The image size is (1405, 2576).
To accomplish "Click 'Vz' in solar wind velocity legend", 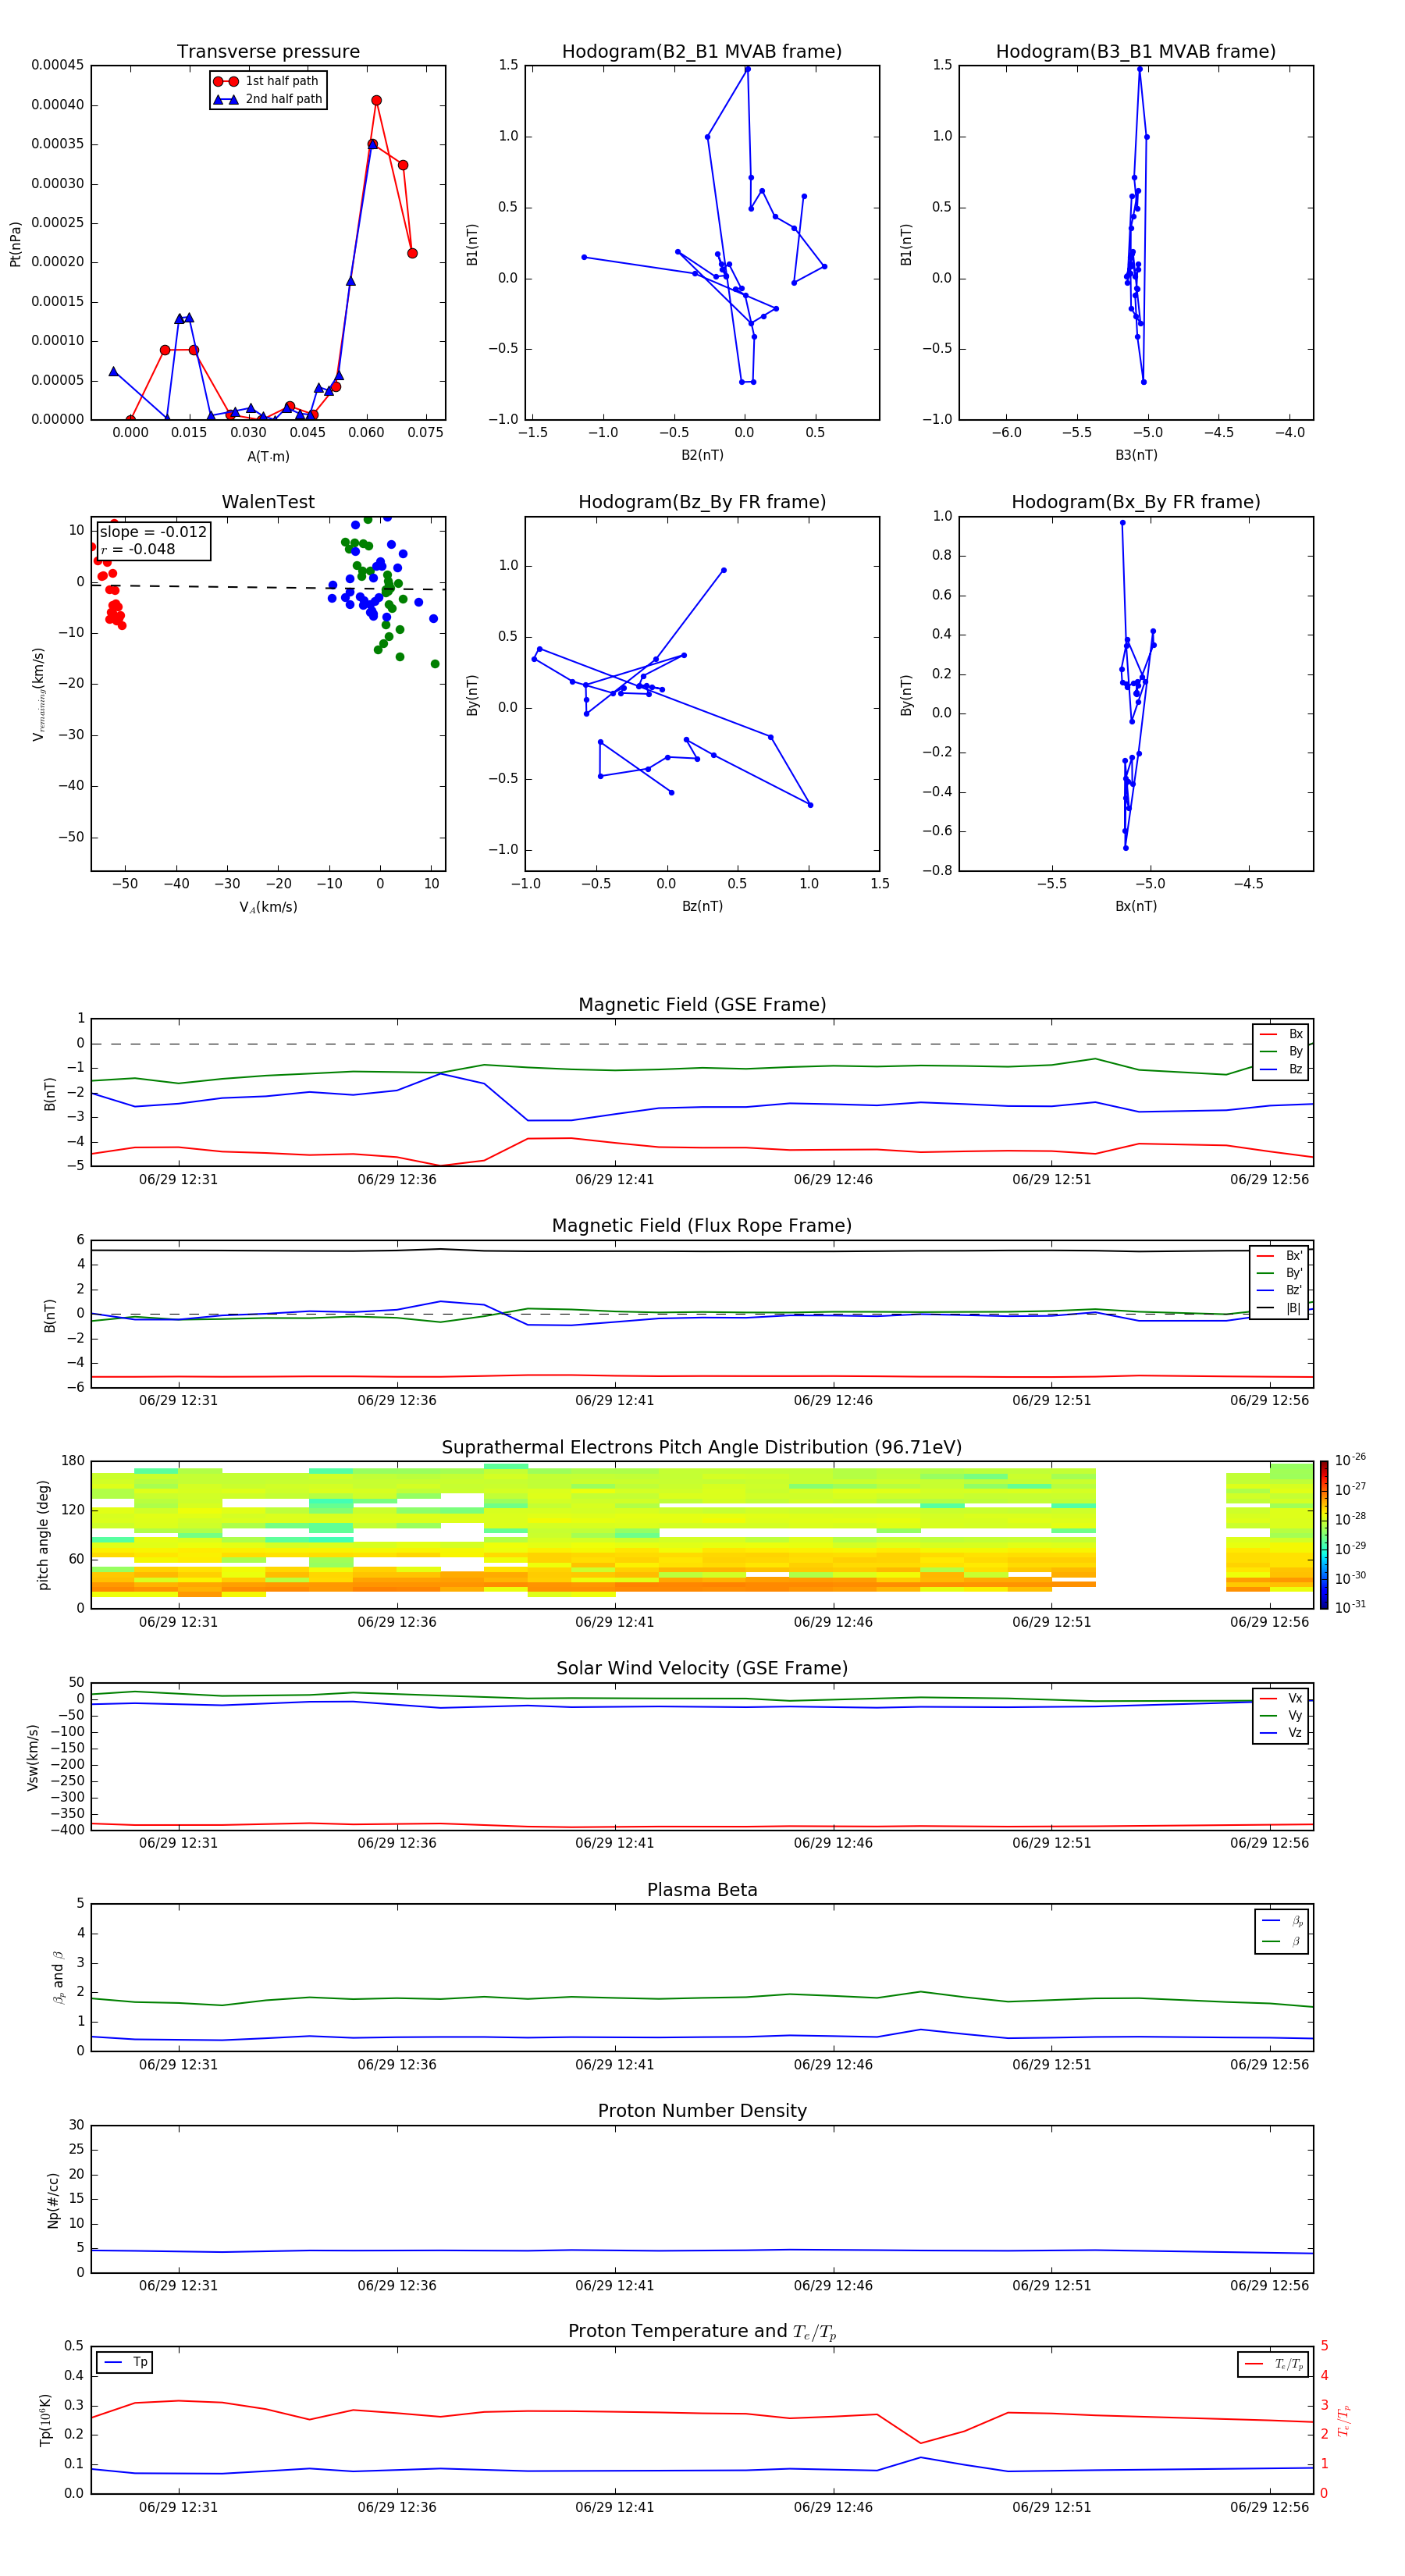I will tap(1282, 1733).
